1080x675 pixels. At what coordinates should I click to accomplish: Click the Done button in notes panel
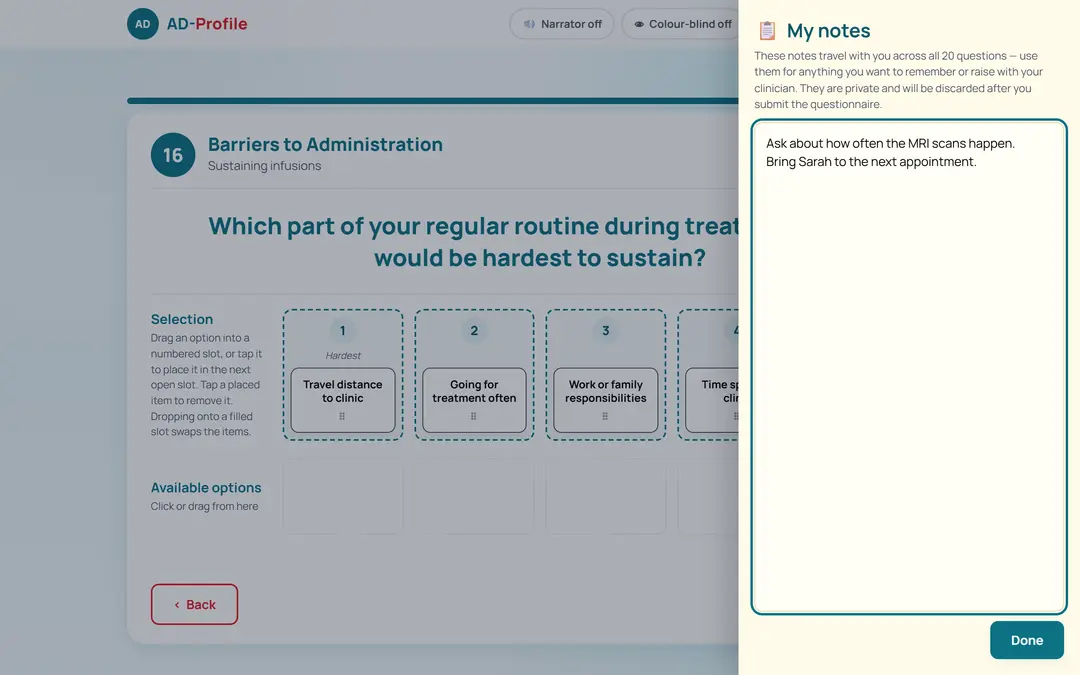click(1026, 640)
